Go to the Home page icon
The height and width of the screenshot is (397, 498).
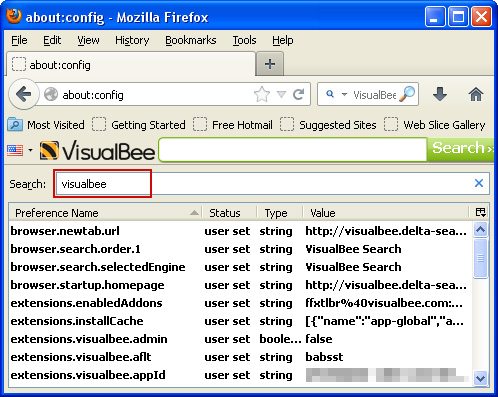(476, 94)
